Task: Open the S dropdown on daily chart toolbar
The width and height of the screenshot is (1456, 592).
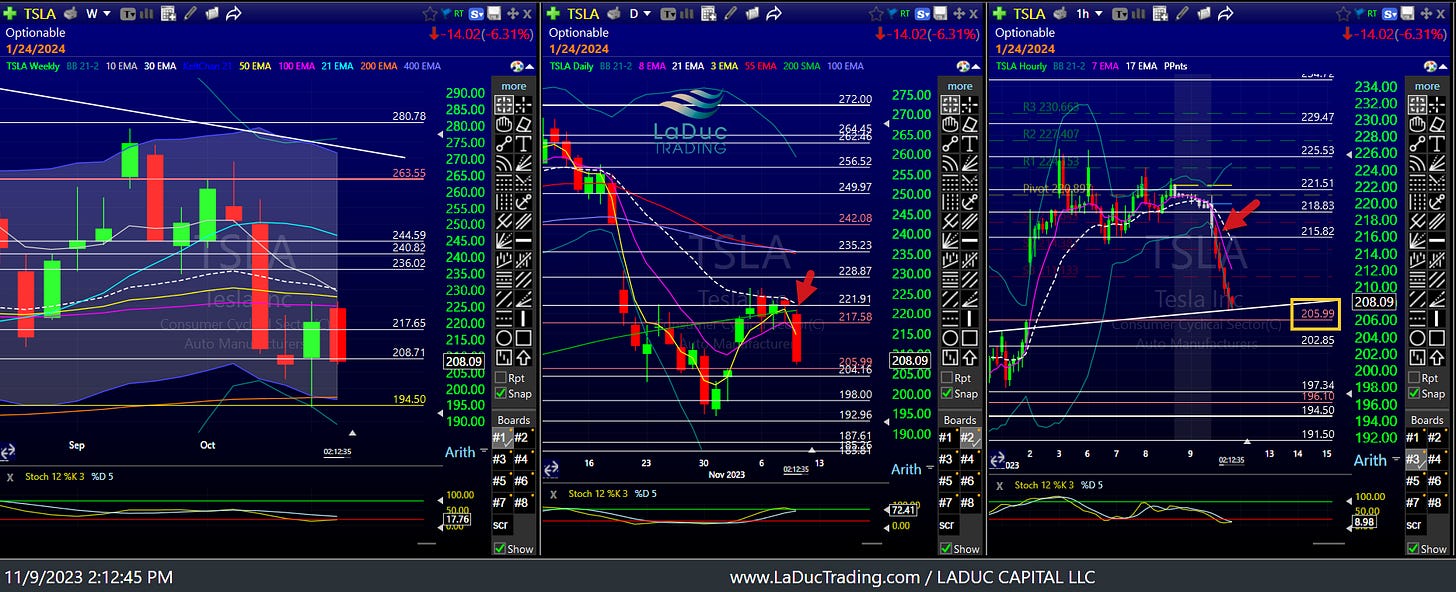Action: (922, 14)
